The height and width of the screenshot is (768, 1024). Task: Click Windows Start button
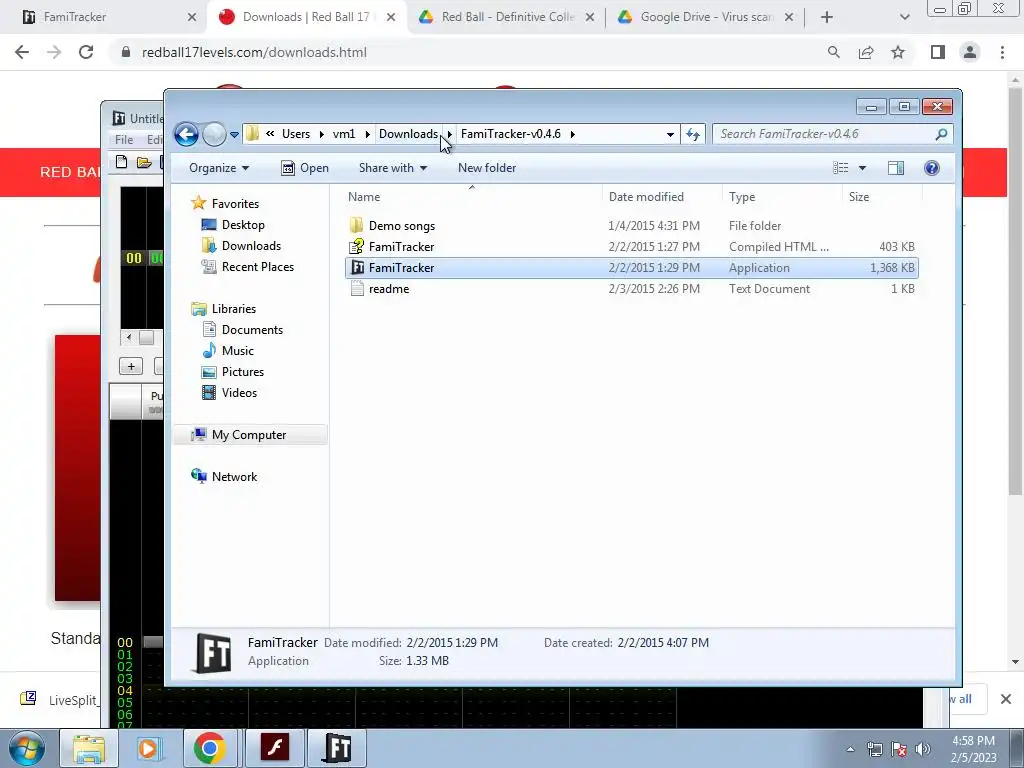pyautogui.click(x=25, y=748)
